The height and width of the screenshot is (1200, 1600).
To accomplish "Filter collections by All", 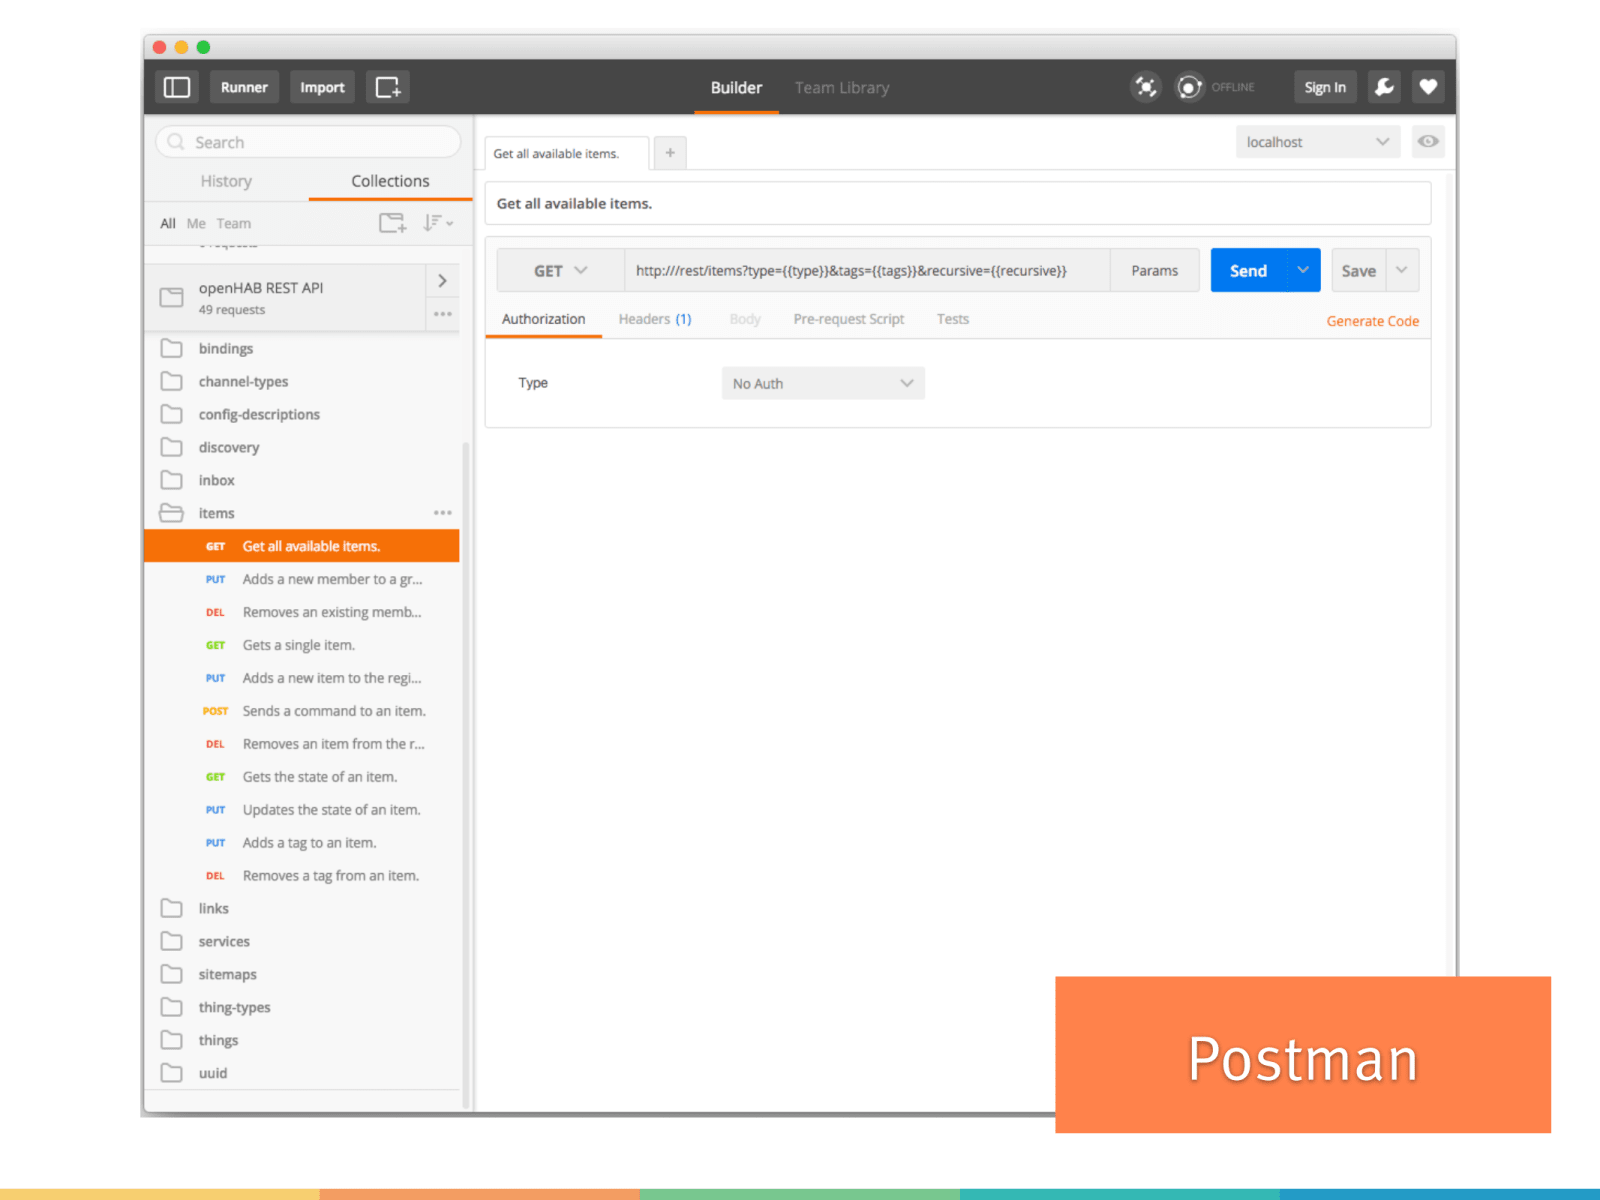I will coord(168,223).
